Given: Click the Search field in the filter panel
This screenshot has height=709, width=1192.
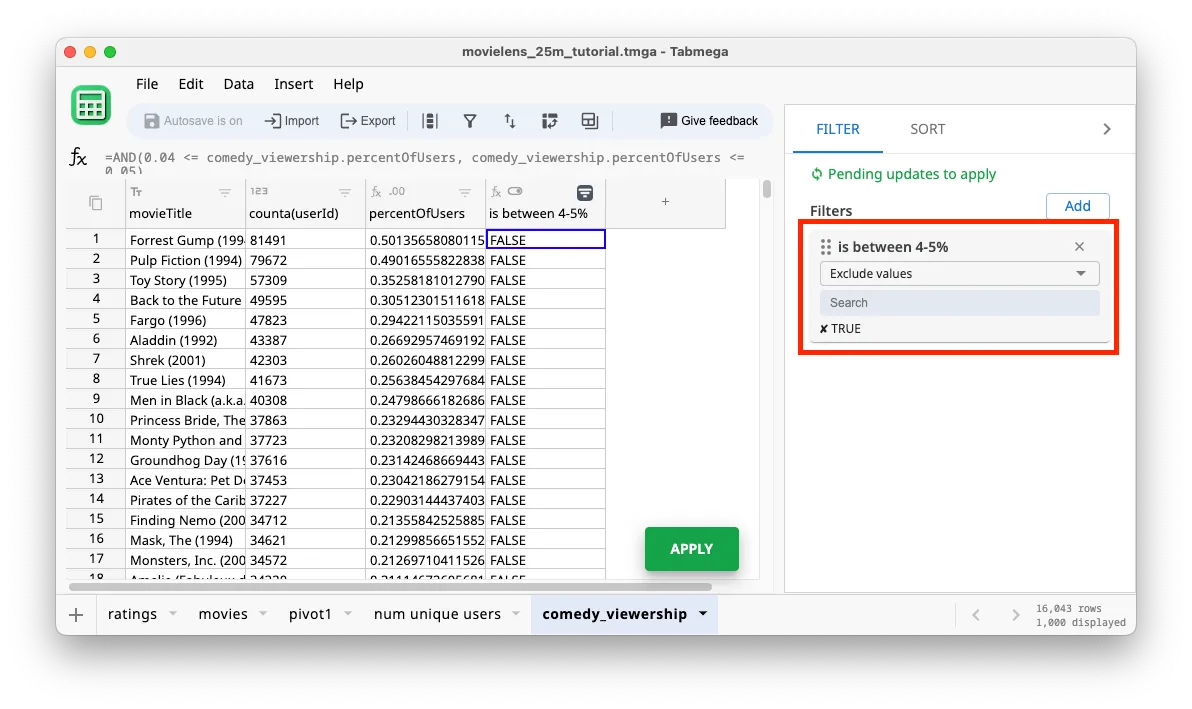Looking at the screenshot, I should (959, 302).
